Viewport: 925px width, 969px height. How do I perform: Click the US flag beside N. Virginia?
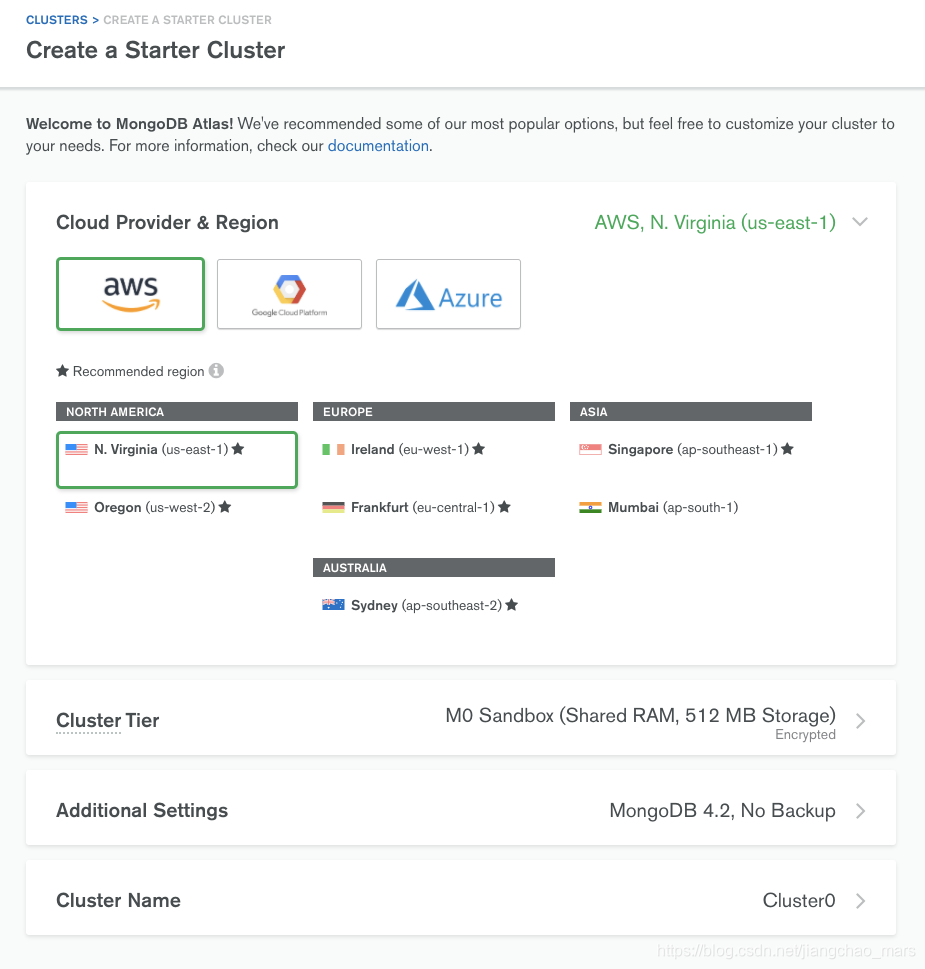click(77, 449)
